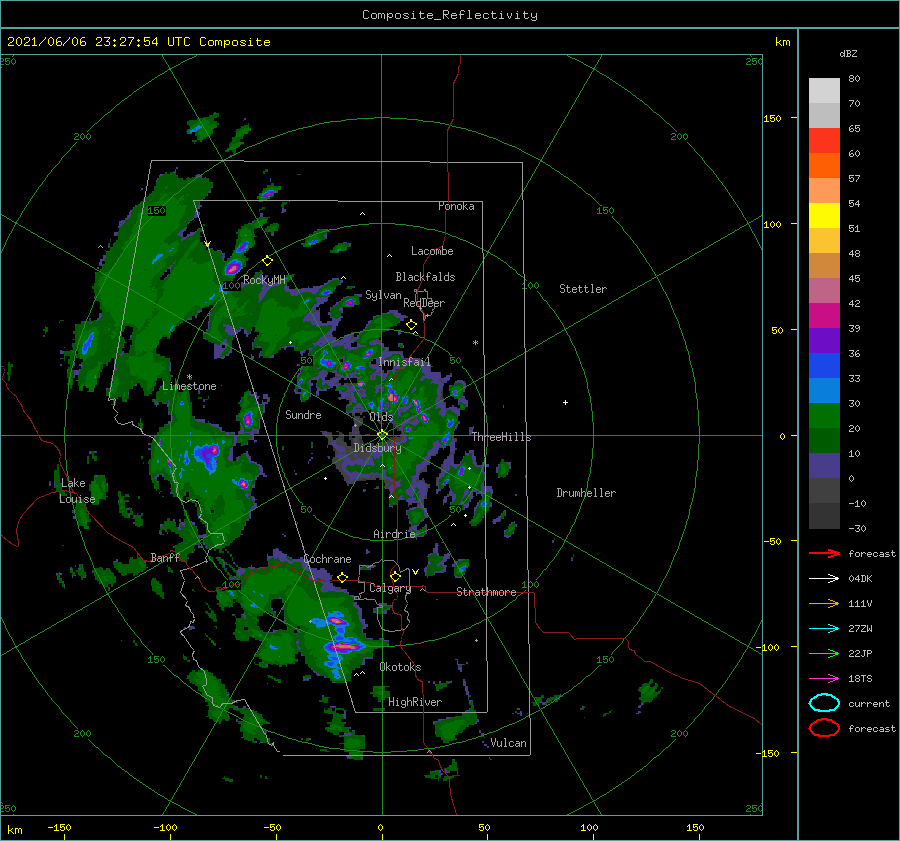Click the Strathmore town label

point(486,592)
